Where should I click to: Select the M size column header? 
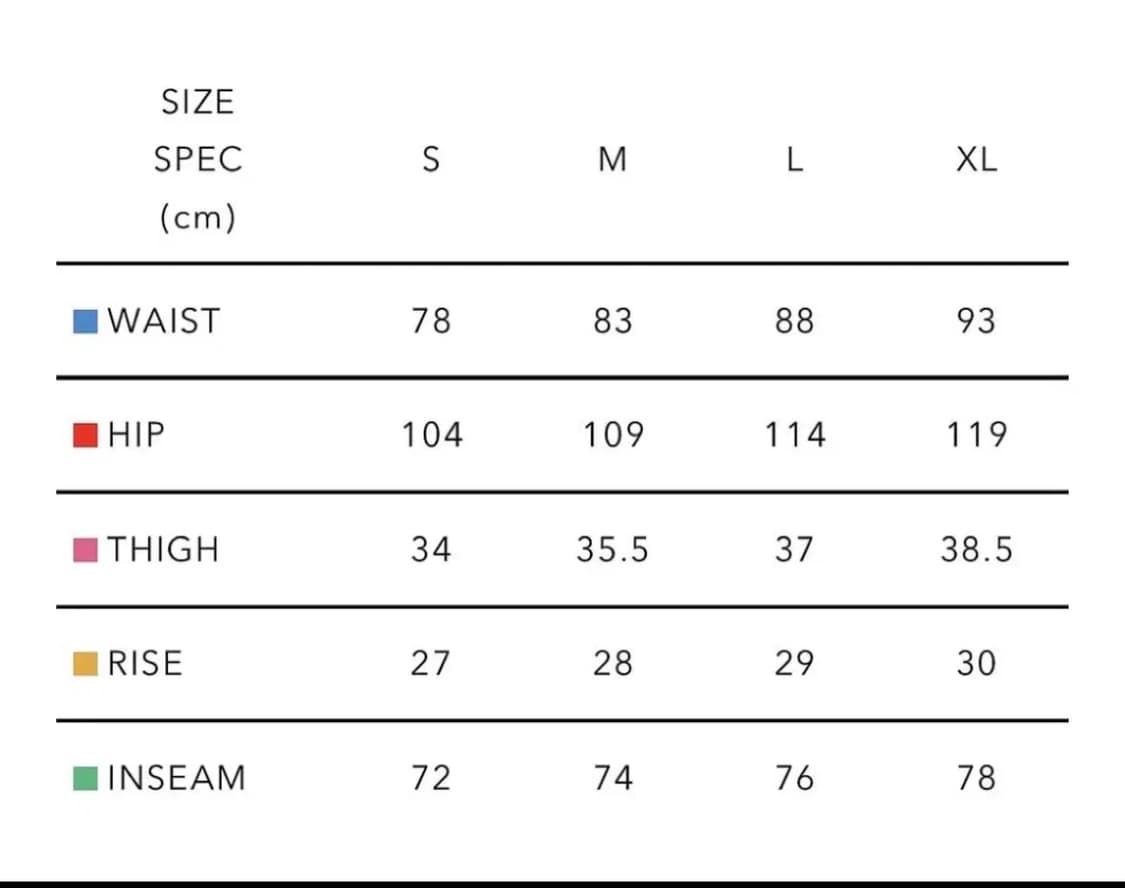tap(612, 160)
